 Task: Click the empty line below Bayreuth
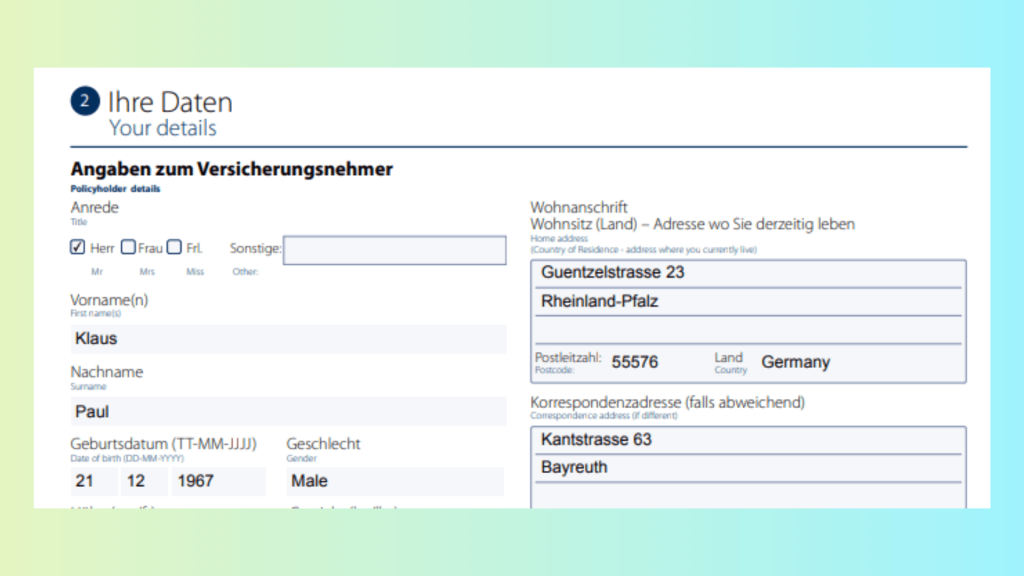click(748, 495)
